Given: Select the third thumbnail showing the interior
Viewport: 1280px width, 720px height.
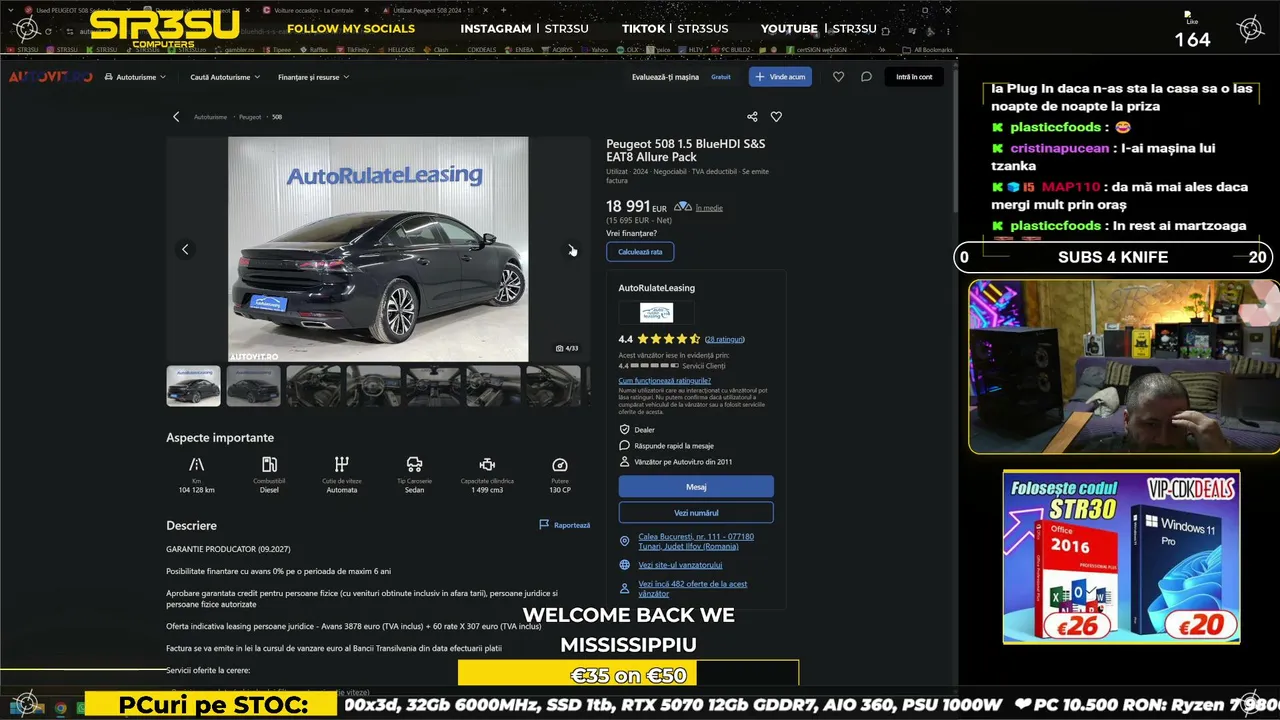Looking at the screenshot, I should click(x=314, y=386).
